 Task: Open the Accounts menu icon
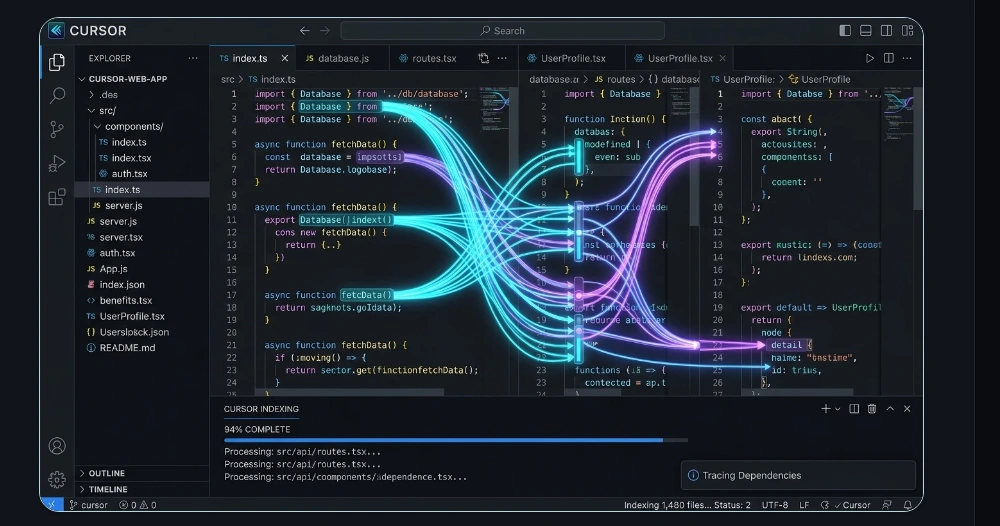tap(57, 446)
